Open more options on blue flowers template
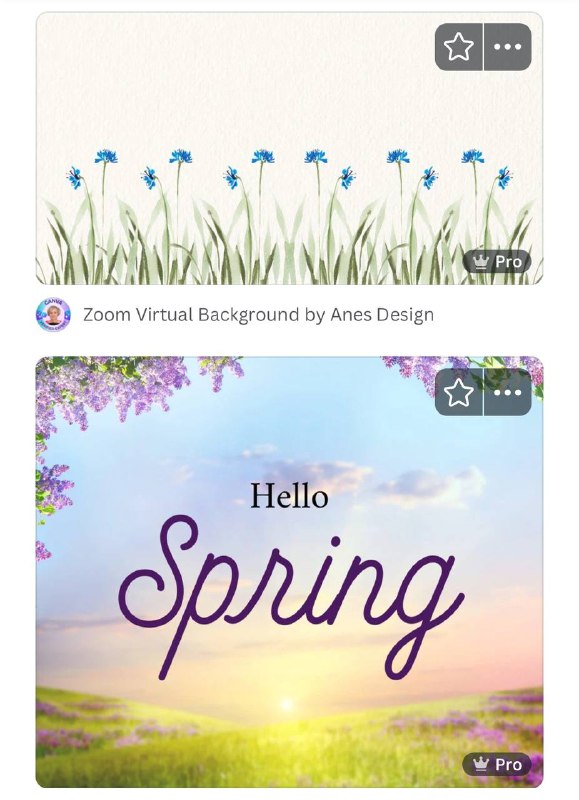The height and width of the screenshot is (800, 579). tap(508, 47)
